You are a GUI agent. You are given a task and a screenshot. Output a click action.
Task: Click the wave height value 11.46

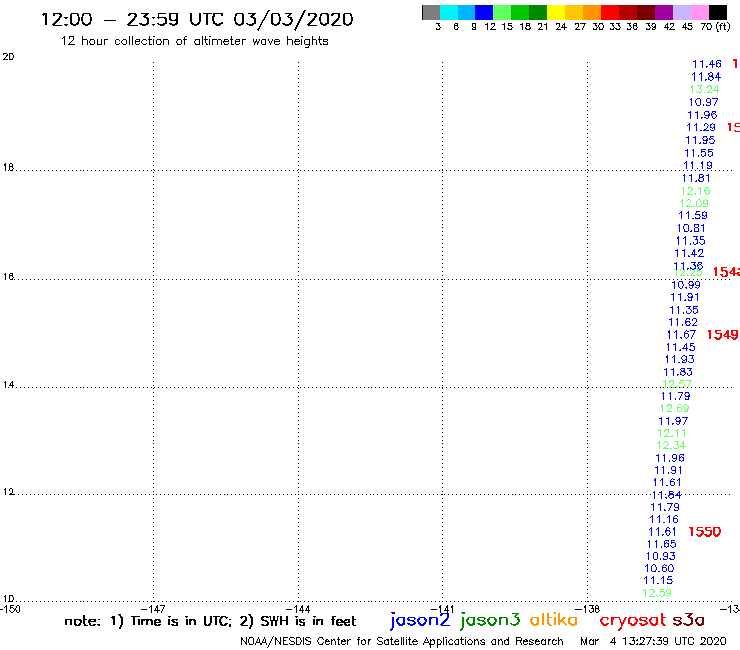coord(706,64)
